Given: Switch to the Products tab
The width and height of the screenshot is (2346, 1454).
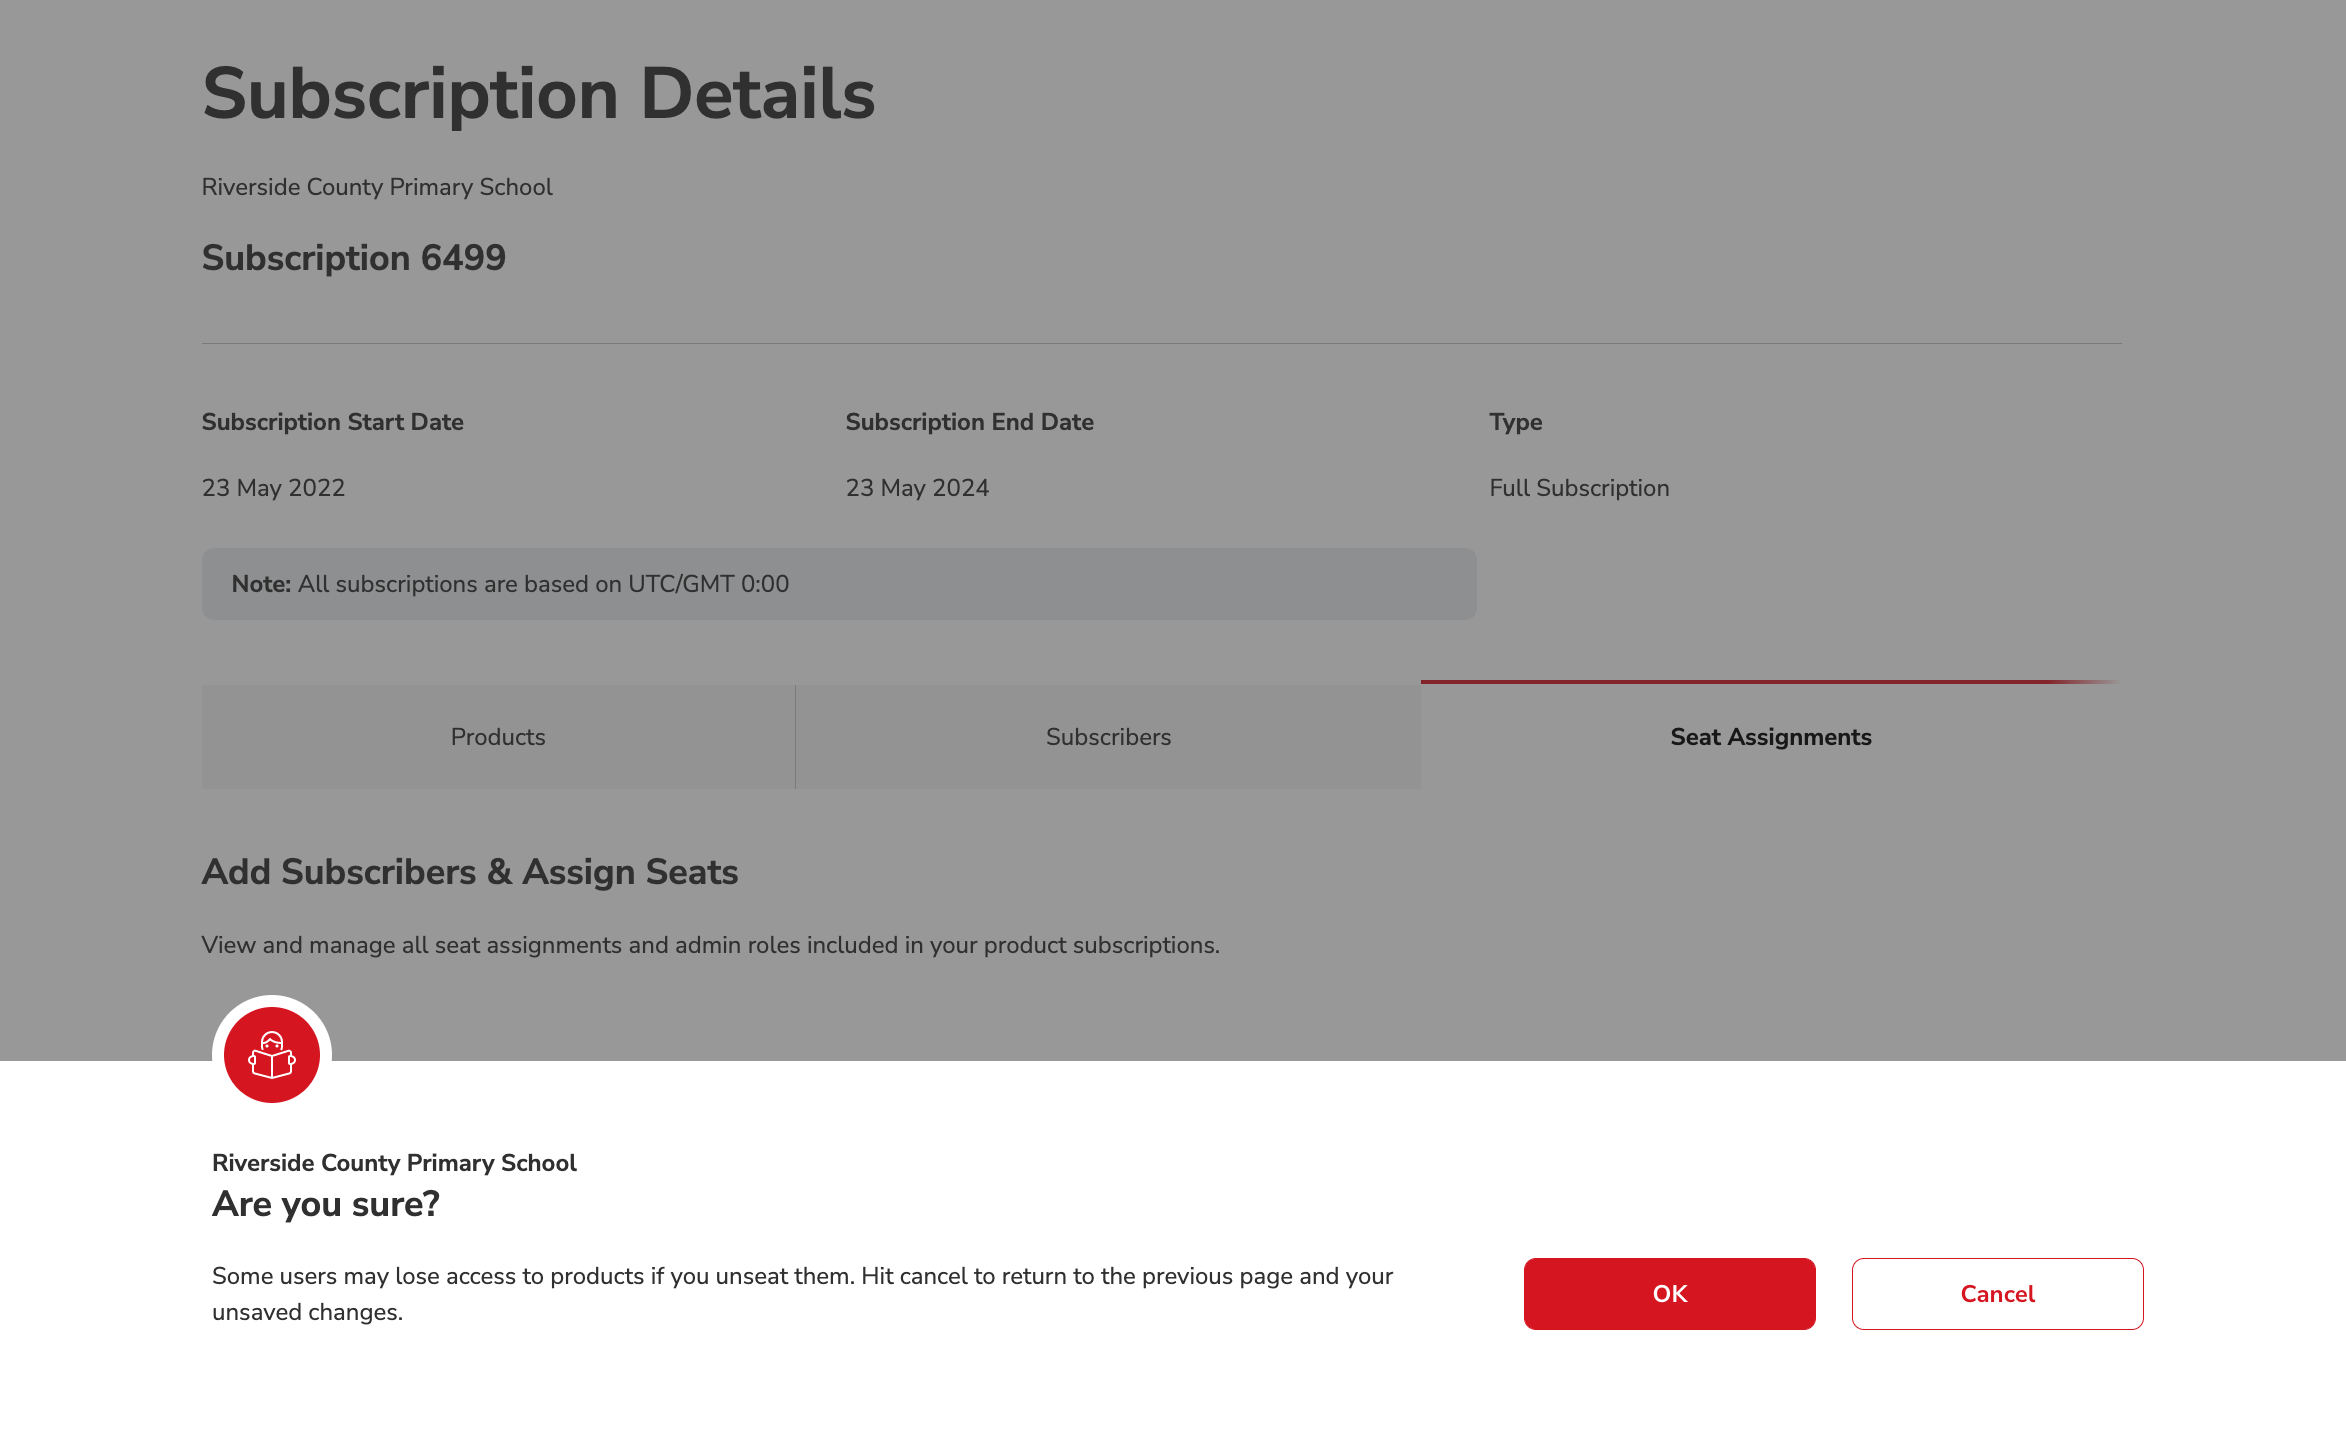Looking at the screenshot, I should 498,737.
